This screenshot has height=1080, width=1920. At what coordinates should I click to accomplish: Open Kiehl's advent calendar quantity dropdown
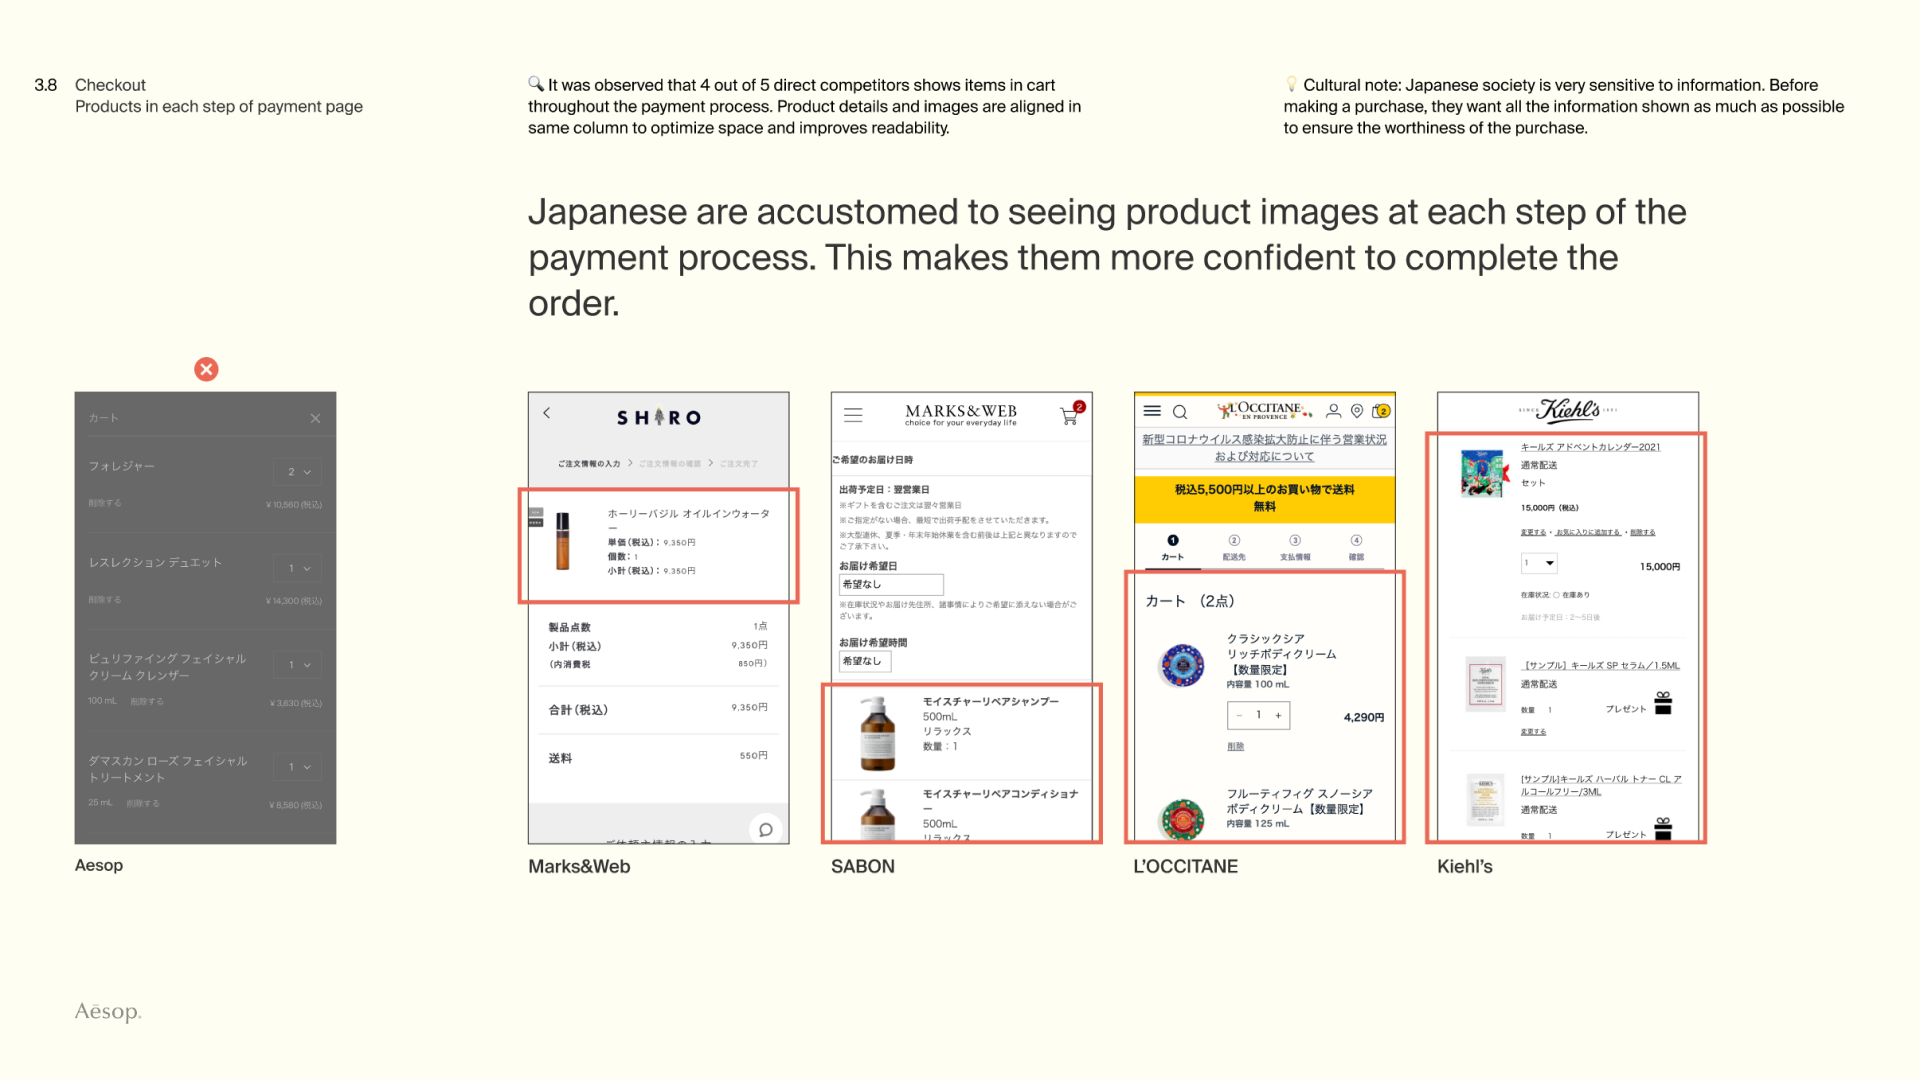1539,564
